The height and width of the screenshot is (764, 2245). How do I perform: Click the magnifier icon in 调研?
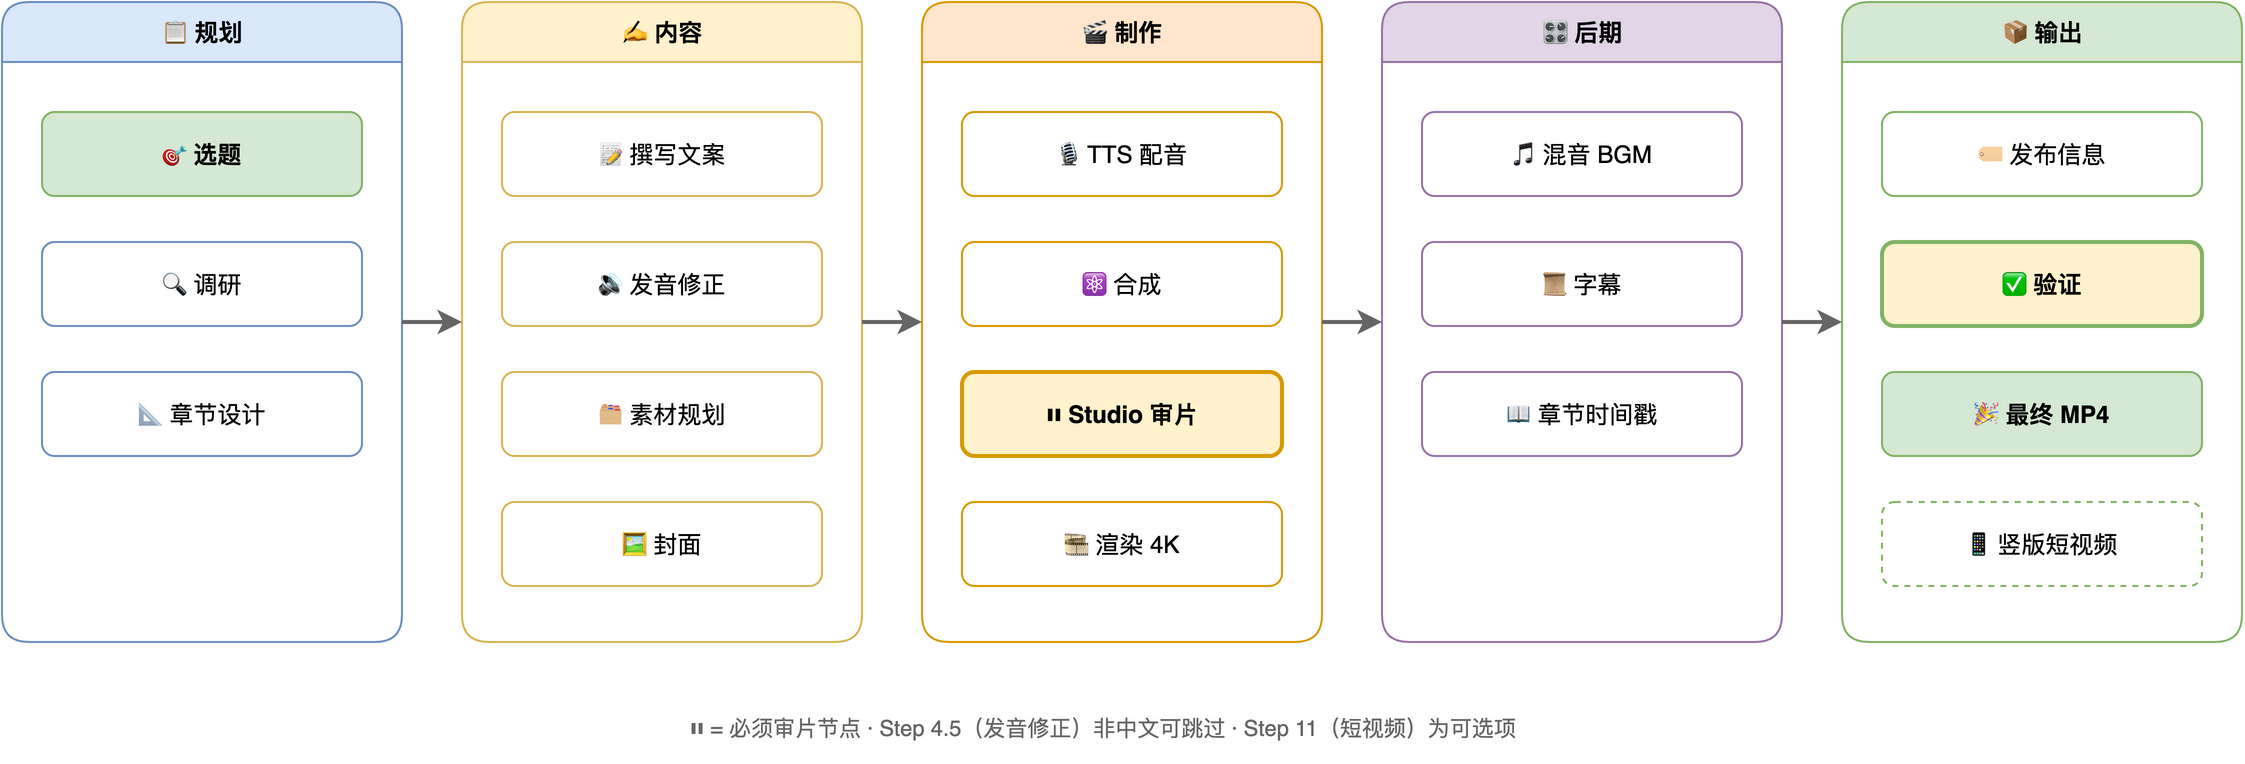[174, 284]
